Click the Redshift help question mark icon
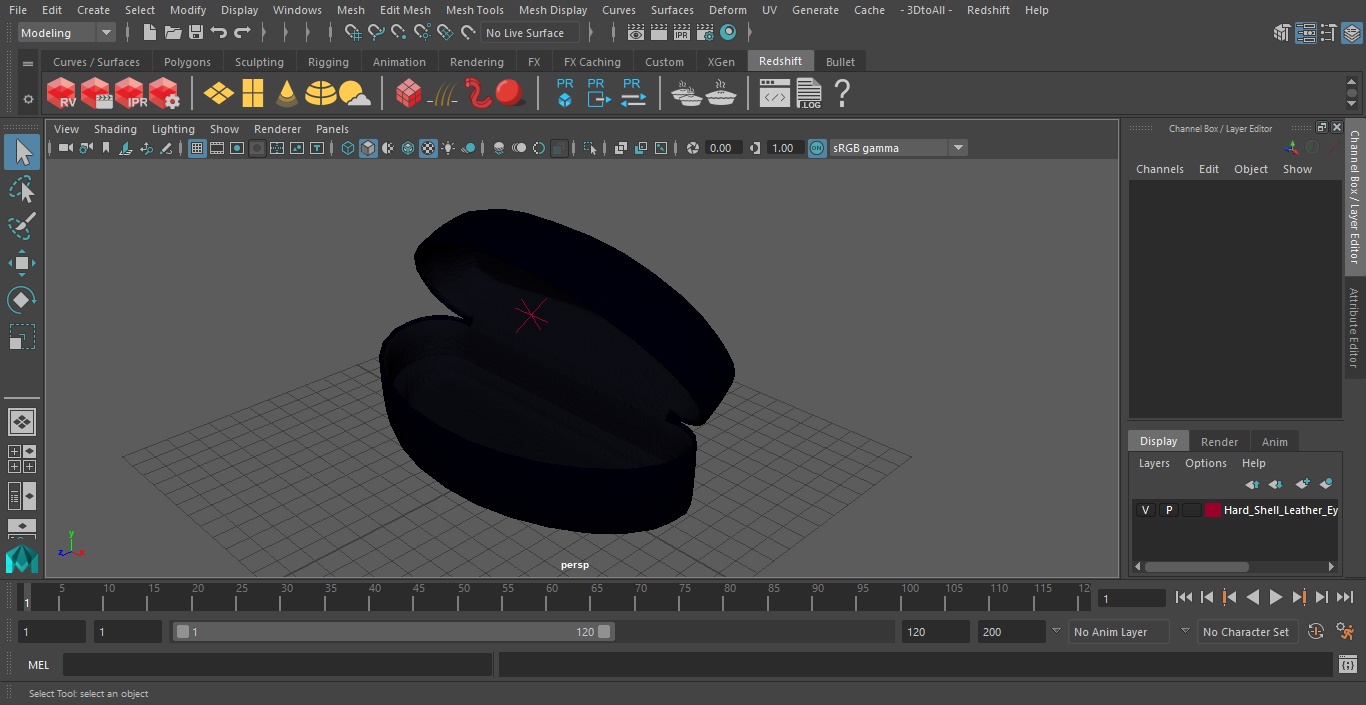1366x705 pixels. point(842,94)
